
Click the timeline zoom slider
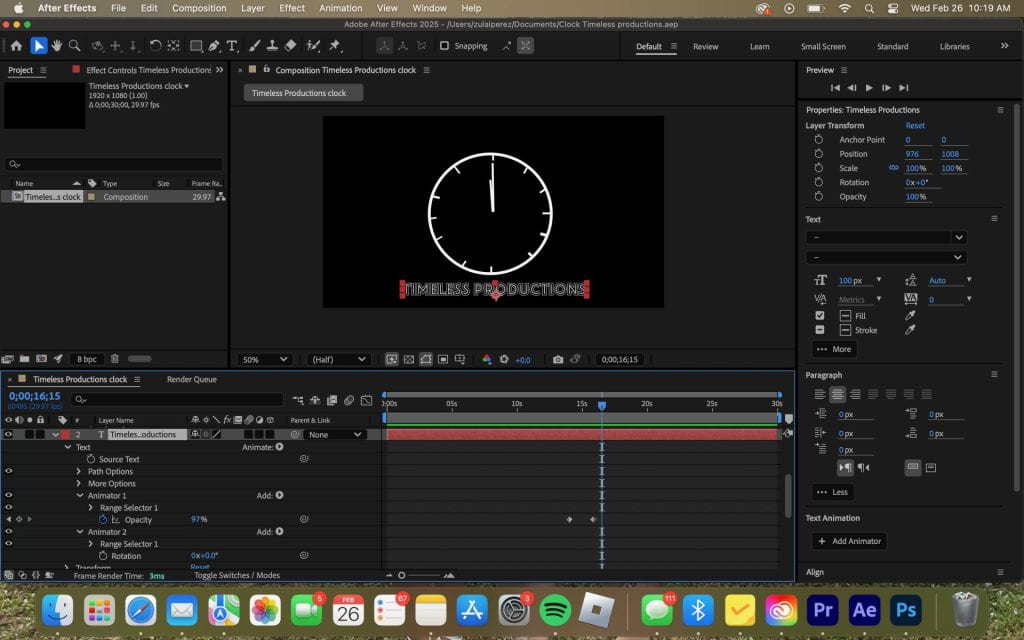(402, 575)
